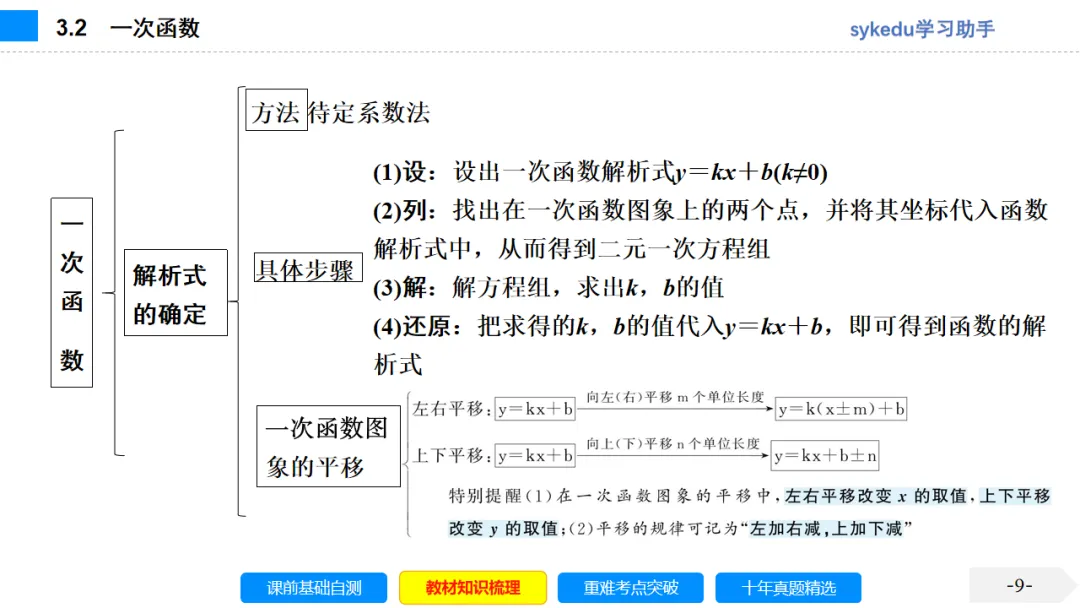Click the y=kx+b box for 左右平移

[x=535, y=408]
